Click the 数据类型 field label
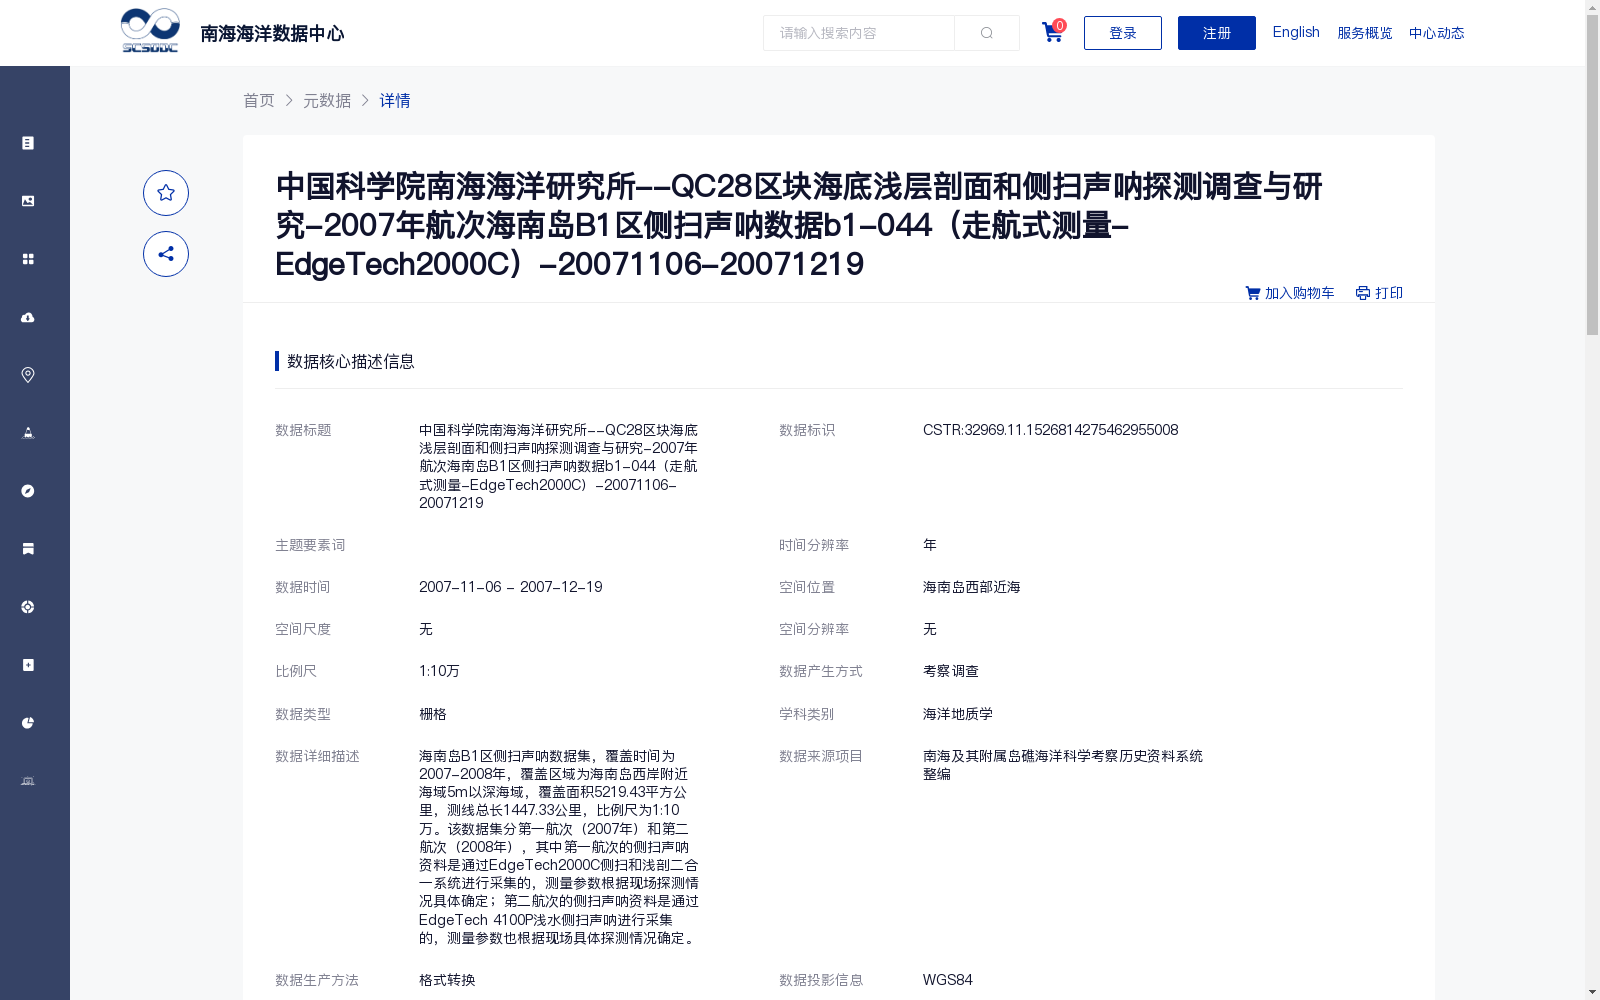Screen dimensions: 1600x1000 (x=303, y=714)
